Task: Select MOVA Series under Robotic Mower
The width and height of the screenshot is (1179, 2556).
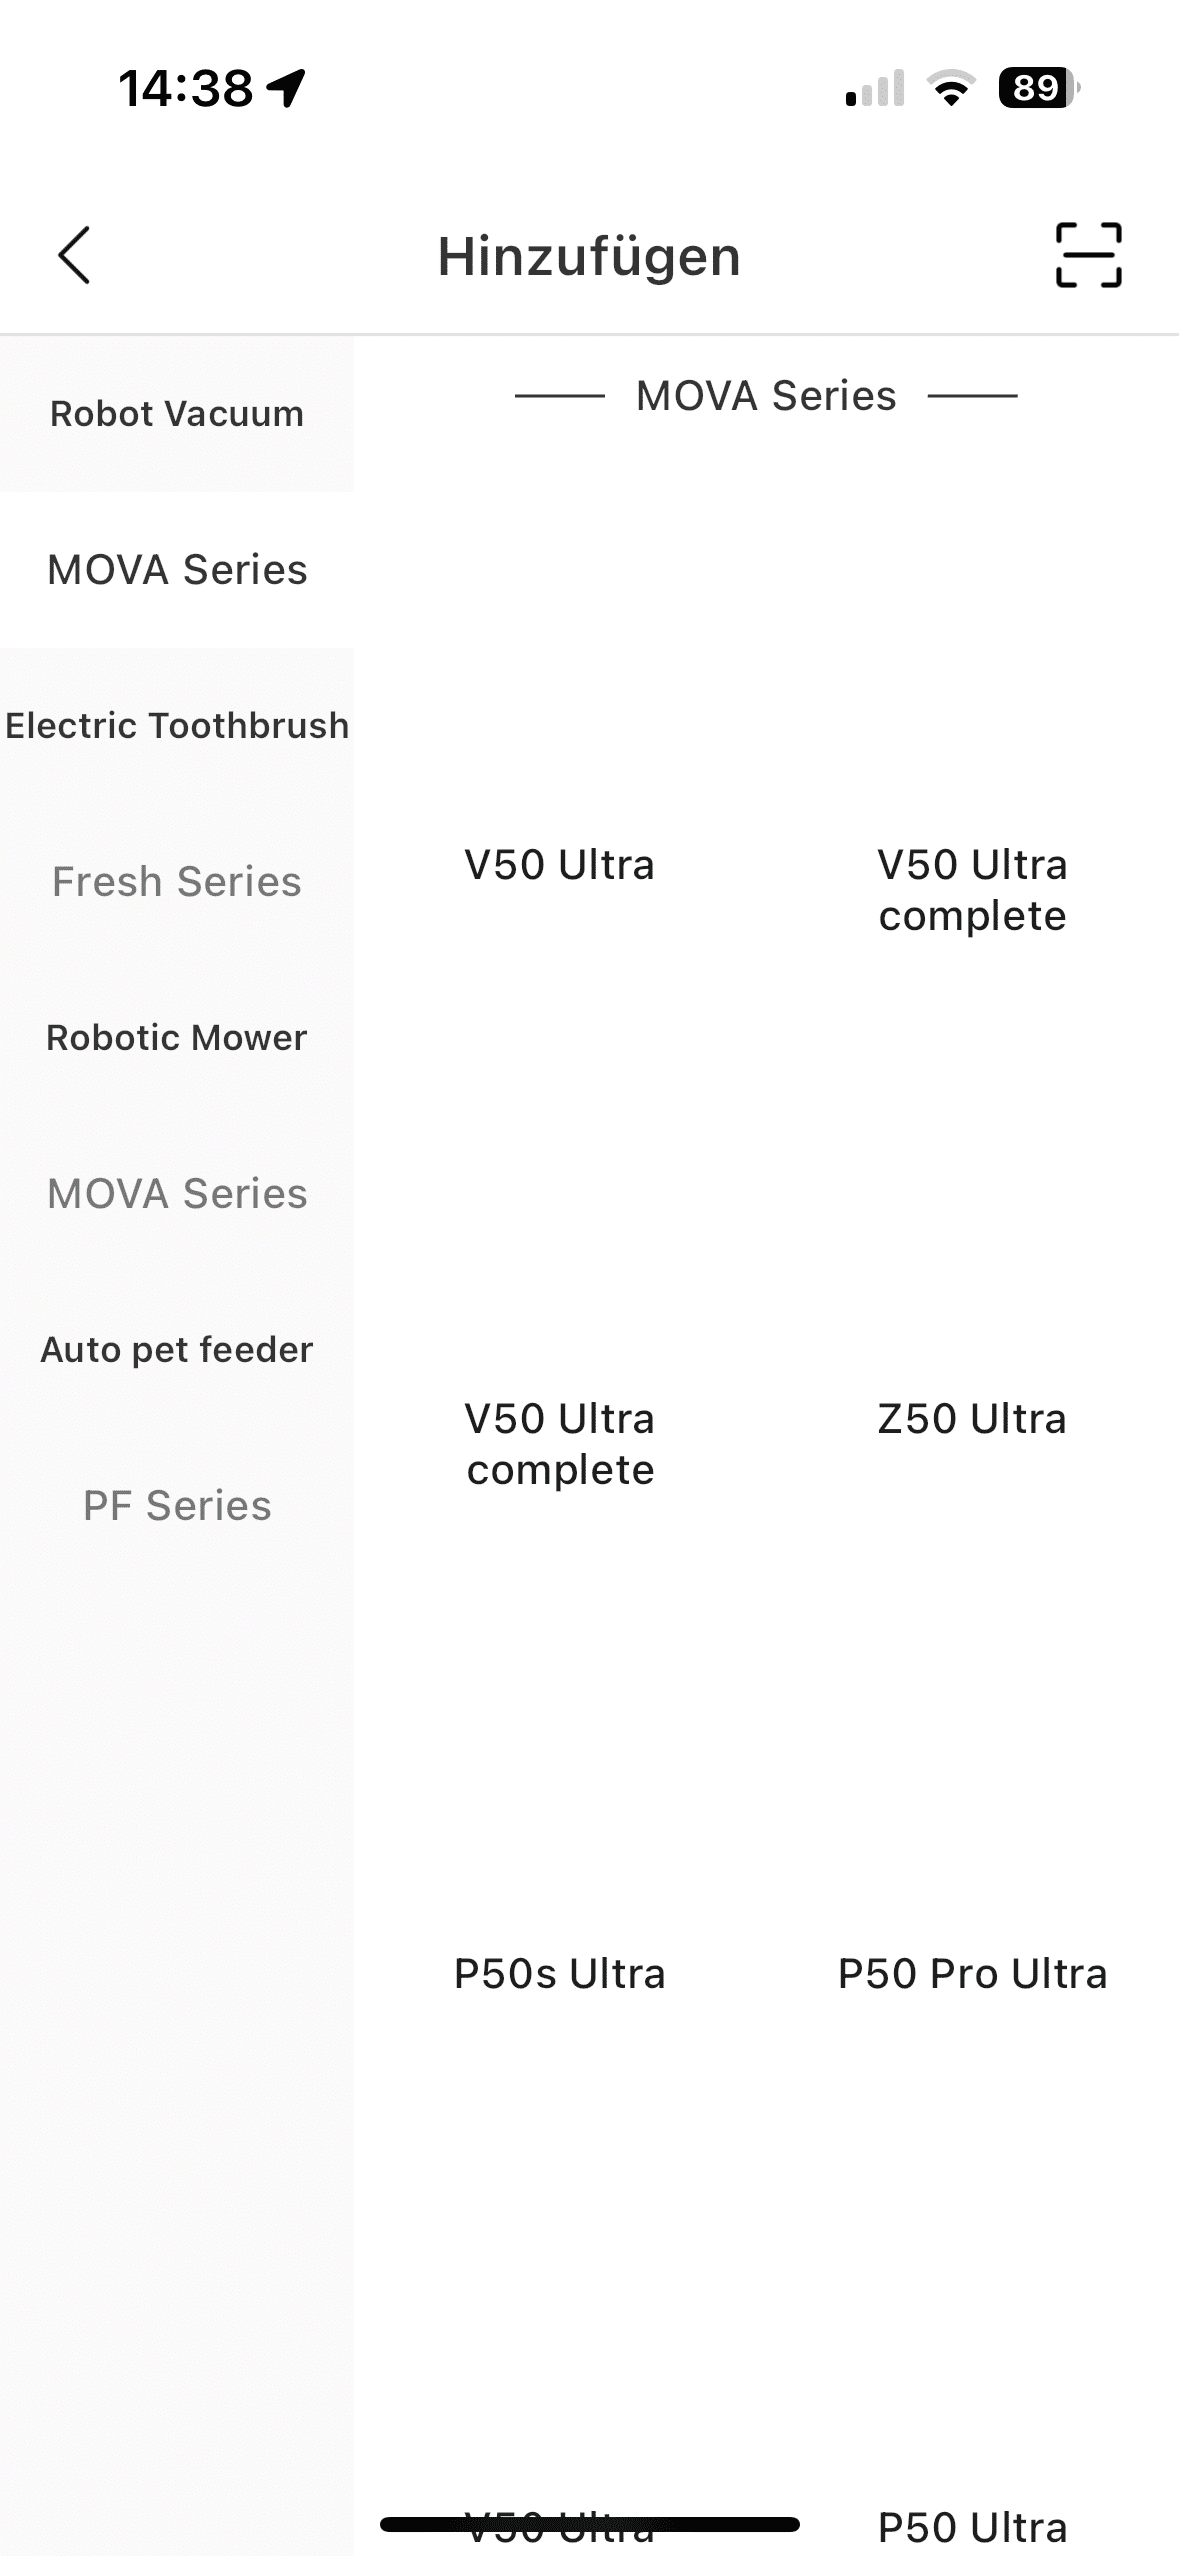Action: (177, 1194)
